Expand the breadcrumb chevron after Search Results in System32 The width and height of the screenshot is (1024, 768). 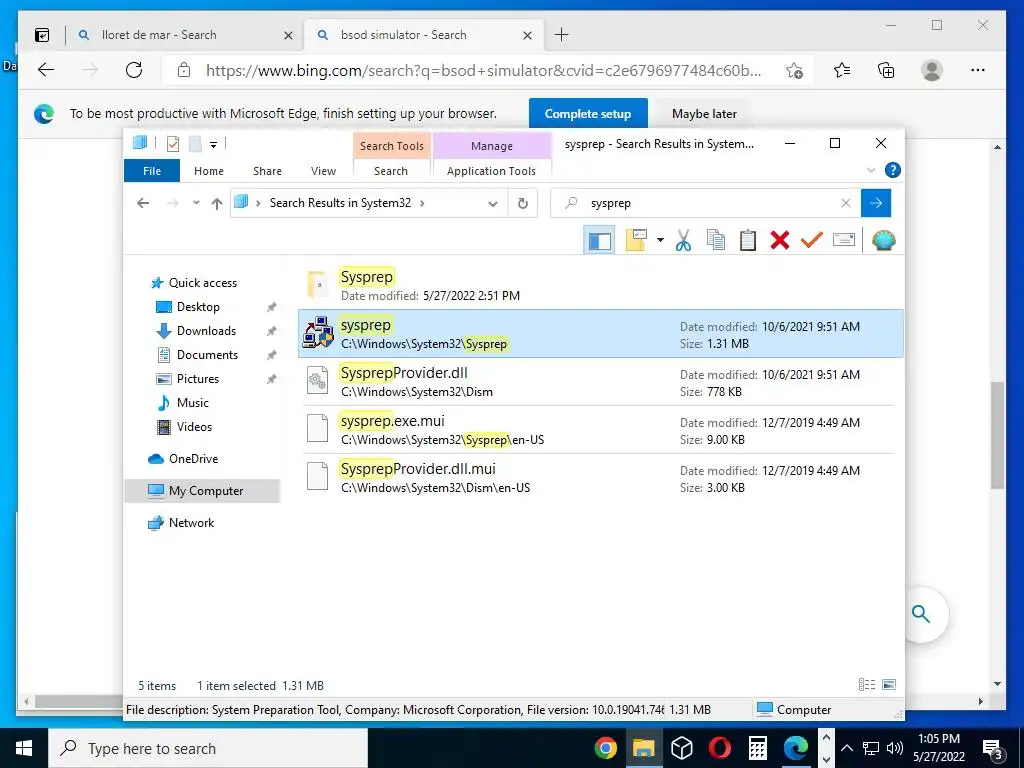click(422, 203)
